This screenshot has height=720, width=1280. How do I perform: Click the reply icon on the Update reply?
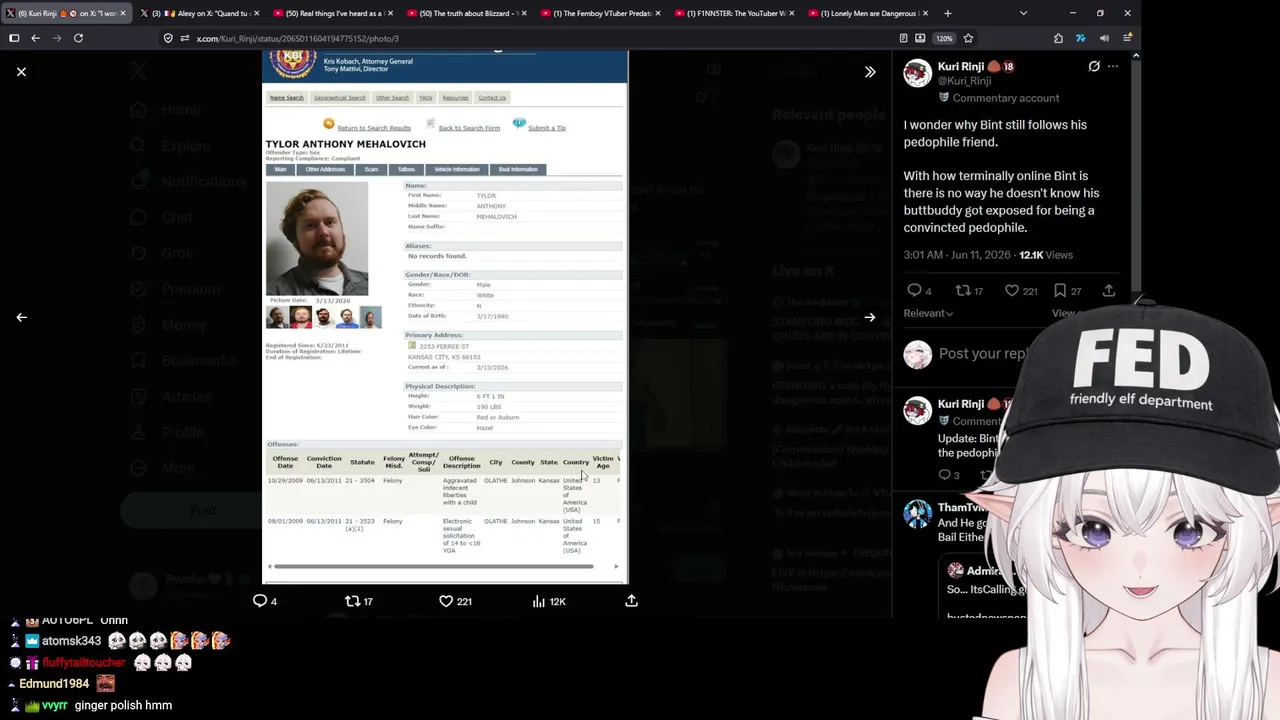click(x=945, y=475)
